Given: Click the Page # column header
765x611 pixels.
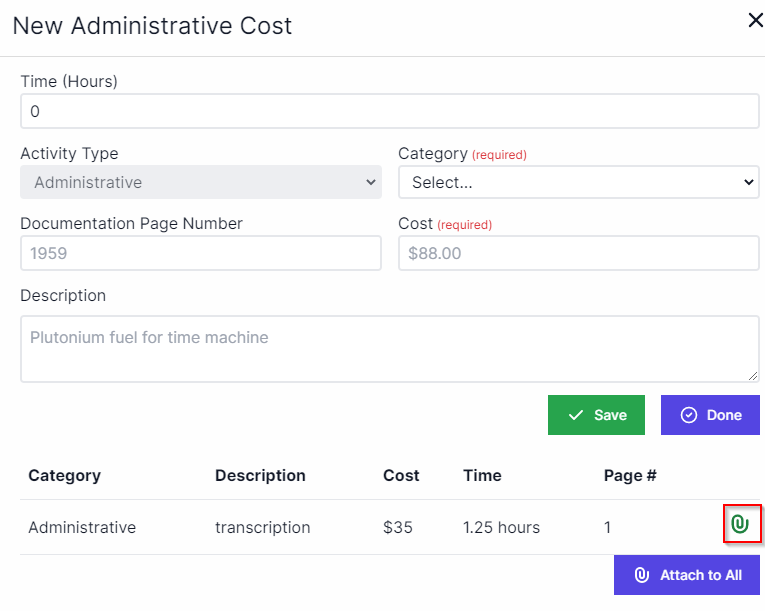Looking at the screenshot, I should (x=629, y=475).
